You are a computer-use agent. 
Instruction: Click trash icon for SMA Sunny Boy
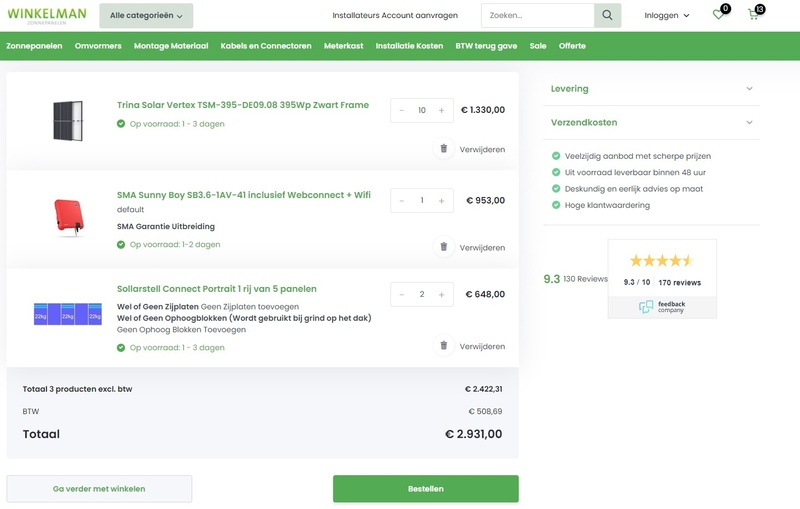pyautogui.click(x=444, y=247)
